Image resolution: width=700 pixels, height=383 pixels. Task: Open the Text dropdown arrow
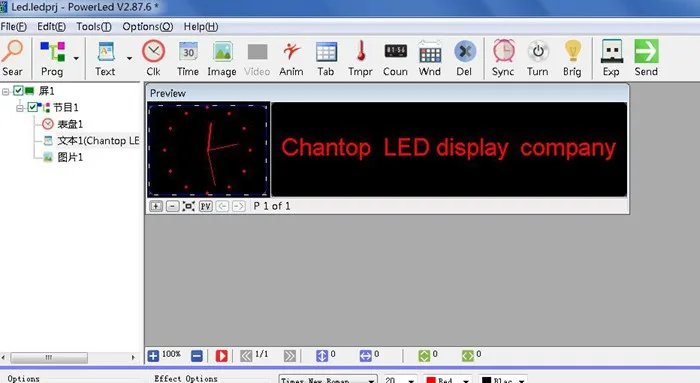pos(129,58)
